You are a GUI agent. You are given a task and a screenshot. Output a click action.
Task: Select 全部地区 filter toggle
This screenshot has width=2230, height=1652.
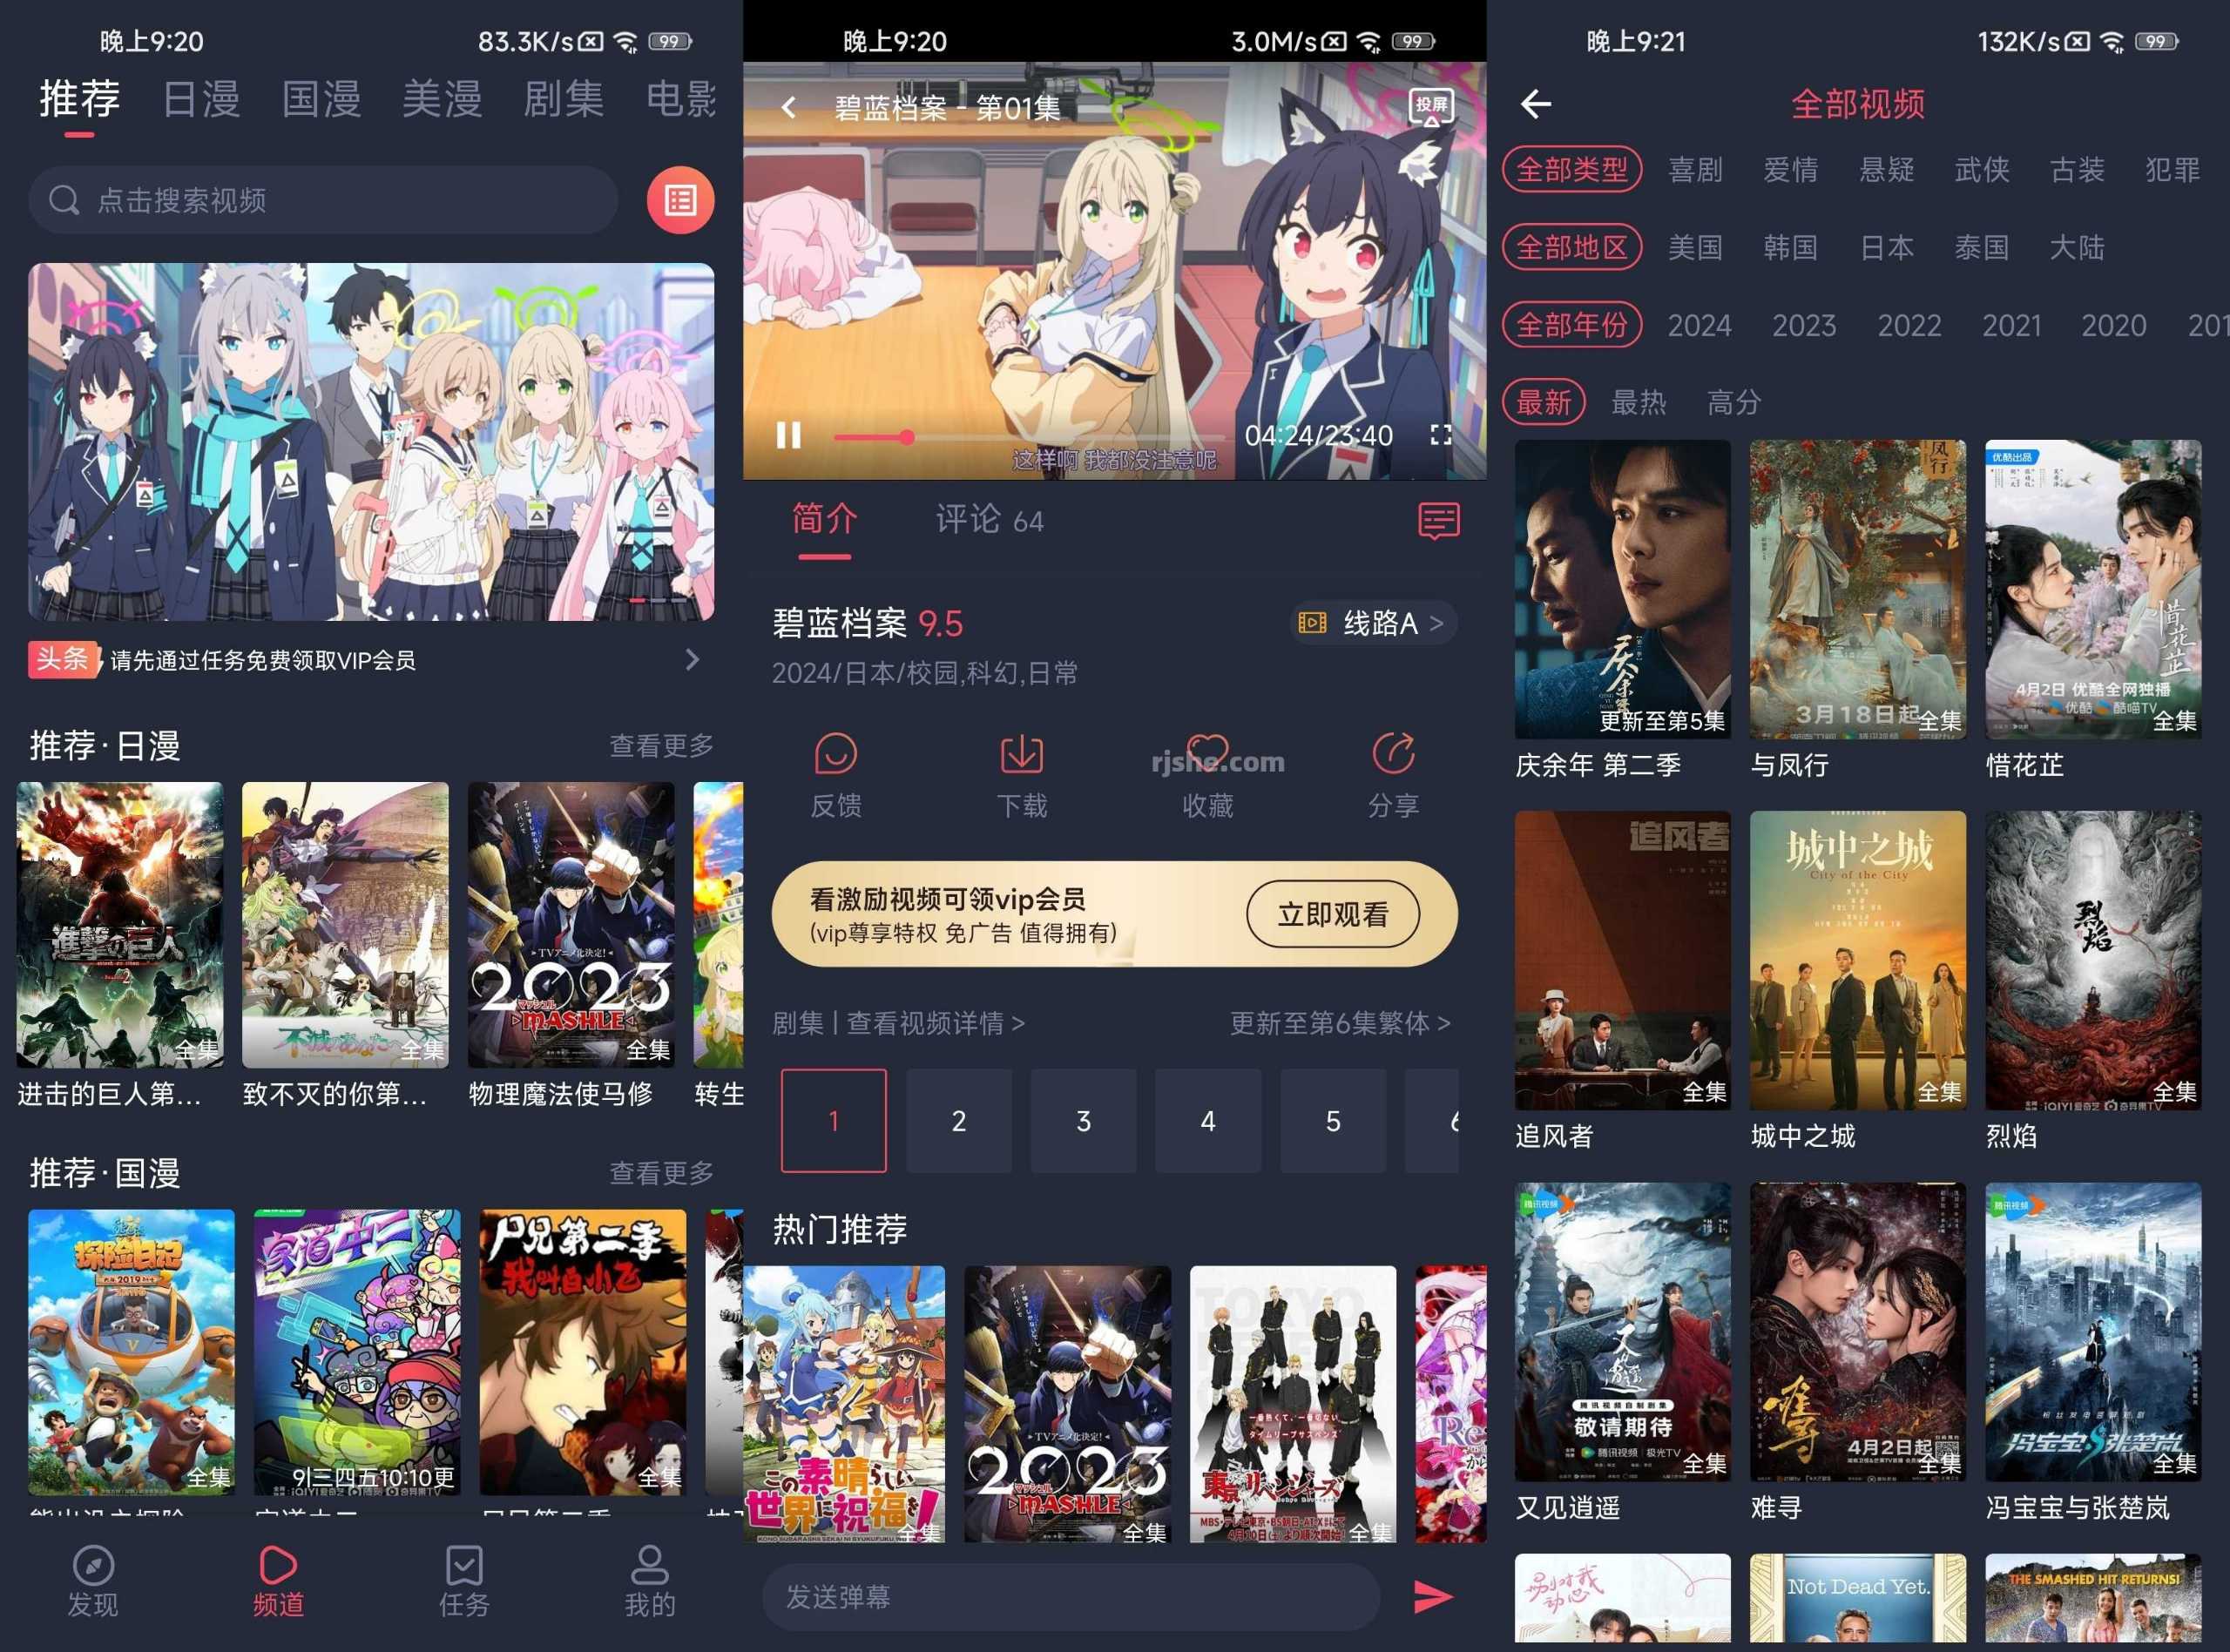pos(1571,248)
